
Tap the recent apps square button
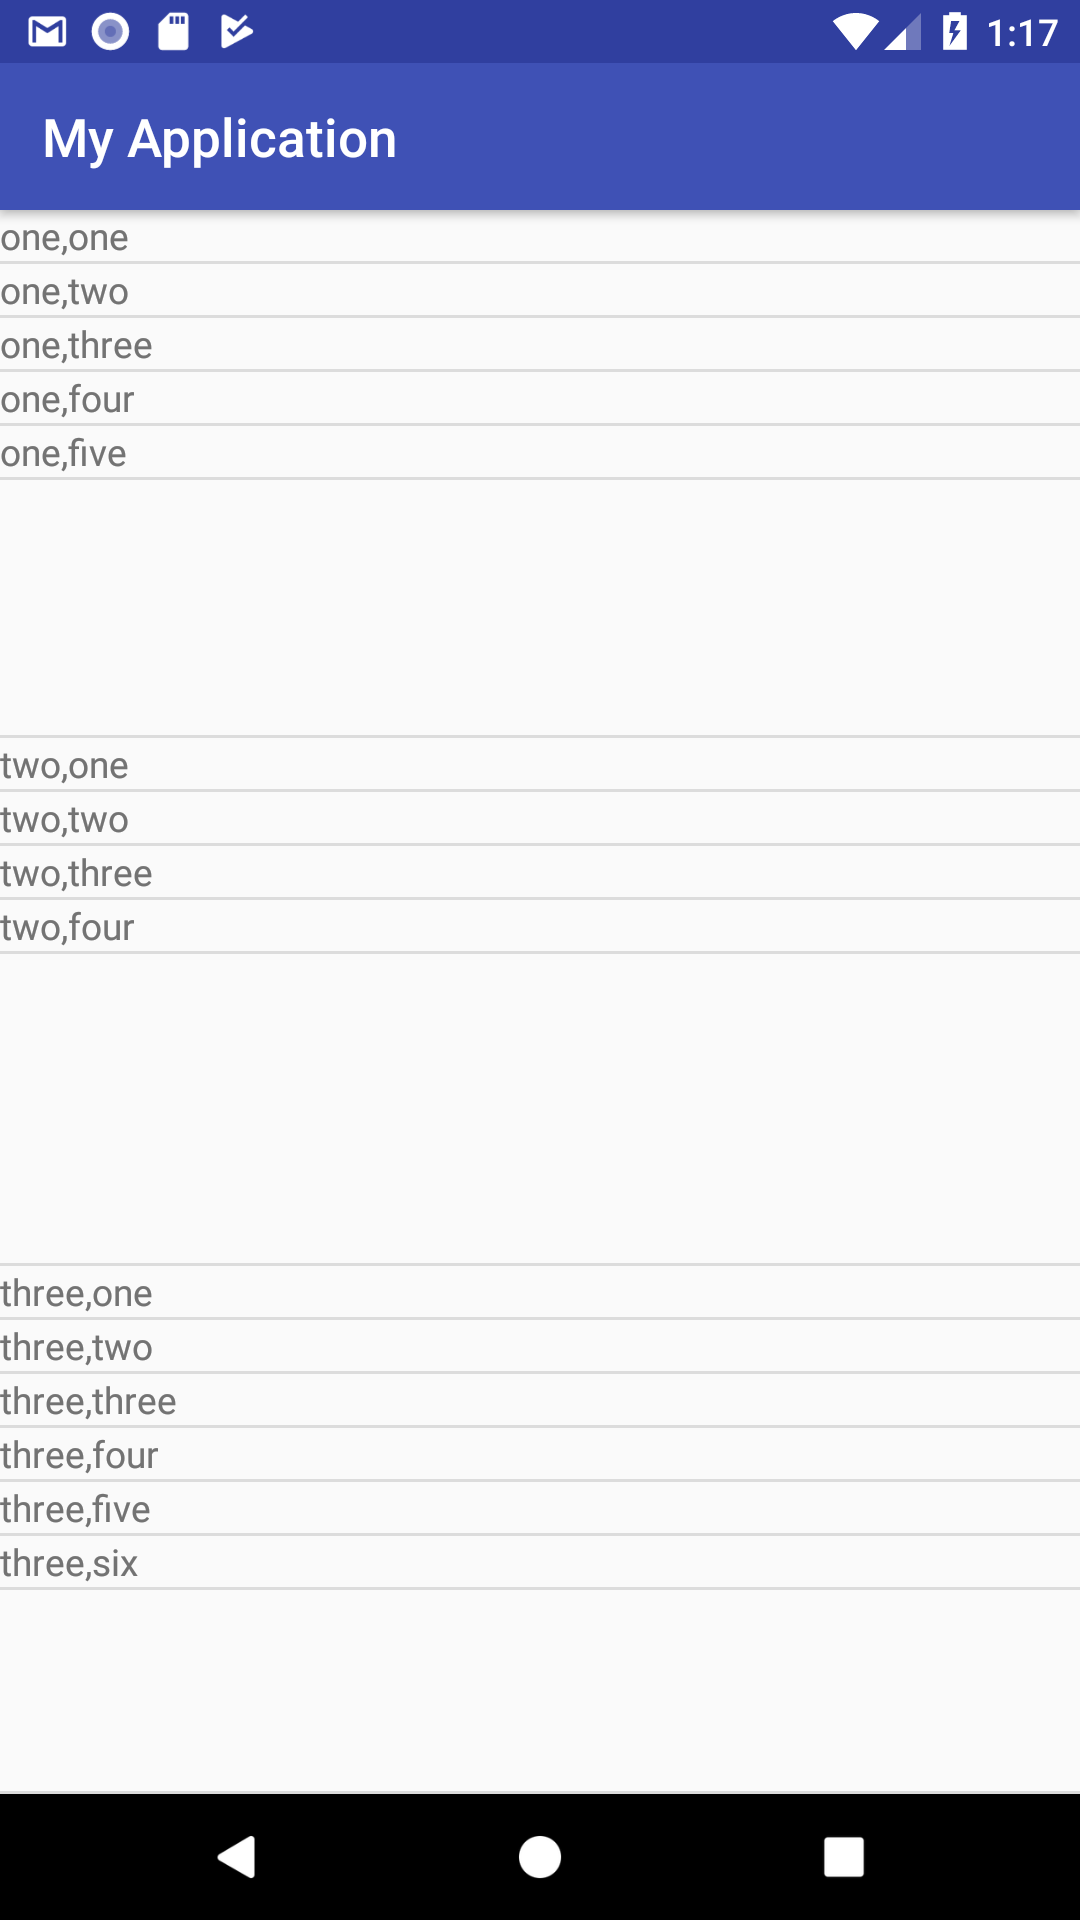point(843,1857)
